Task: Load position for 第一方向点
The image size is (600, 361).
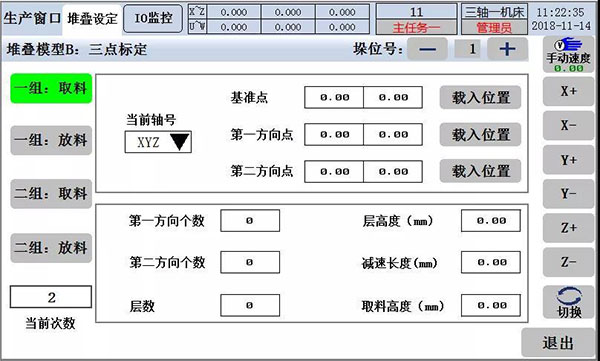Action: pos(480,134)
